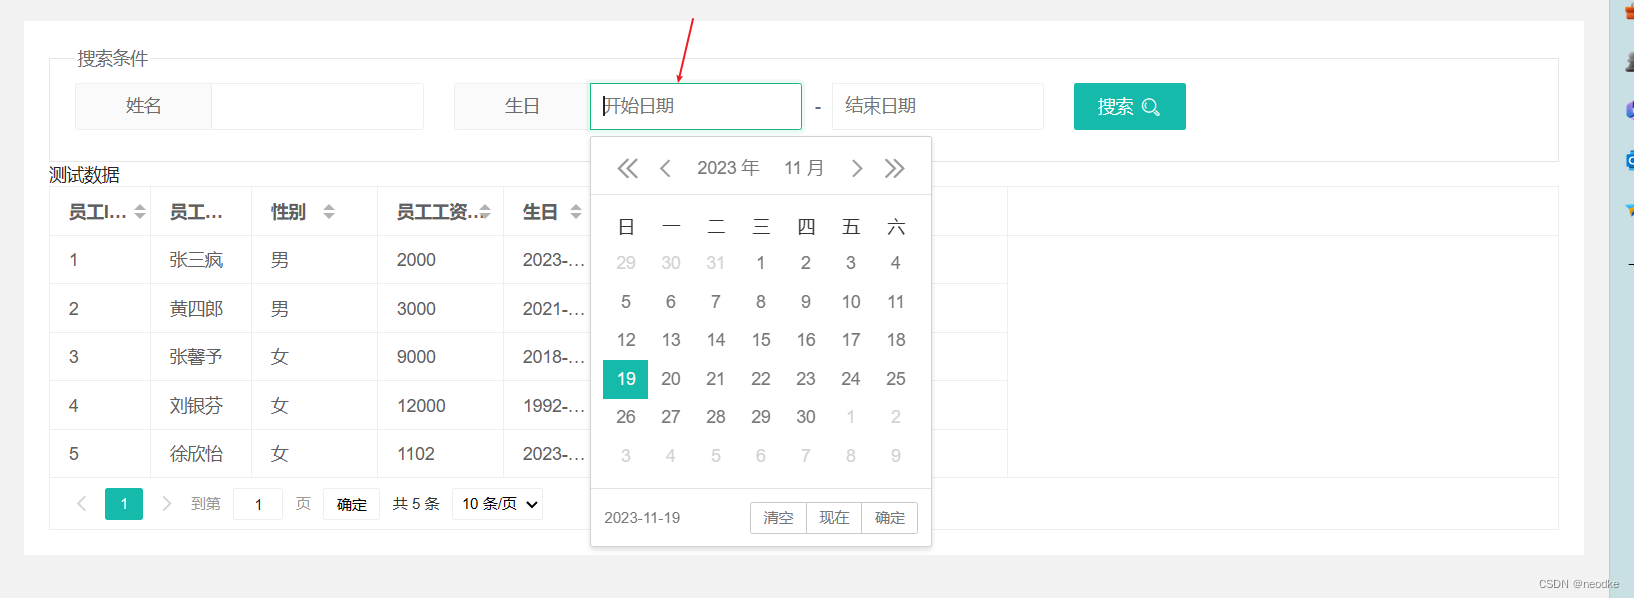This screenshot has width=1634, height=598.
Task: Pick grayed date 31 of October
Action: click(x=716, y=263)
